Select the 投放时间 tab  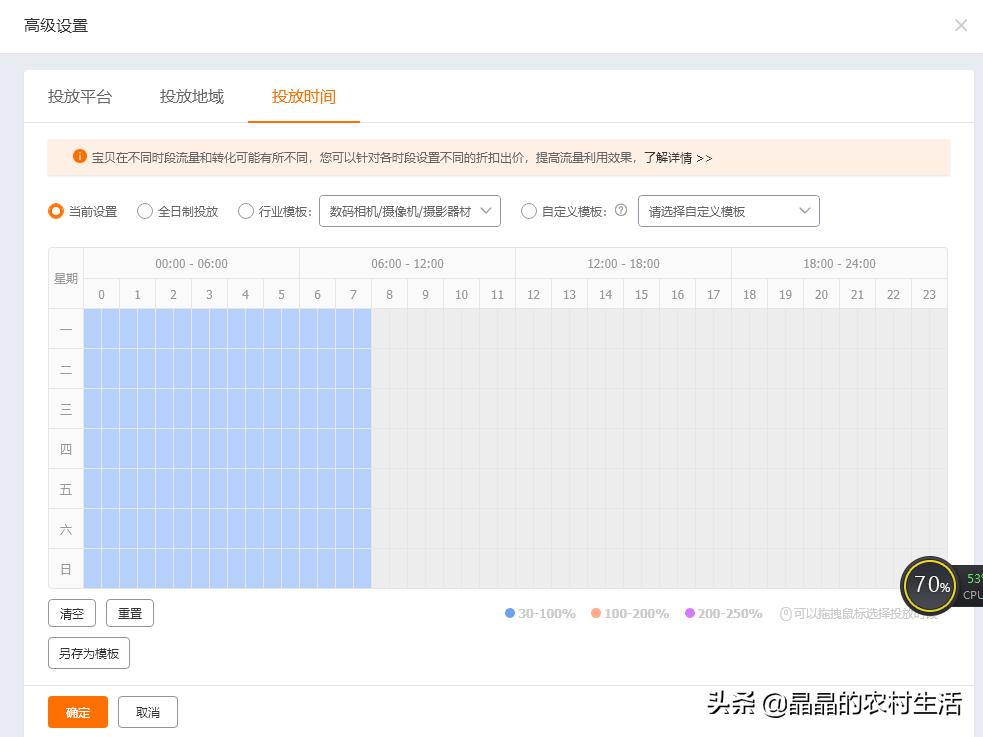pyautogui.click(x=304, y=96)
